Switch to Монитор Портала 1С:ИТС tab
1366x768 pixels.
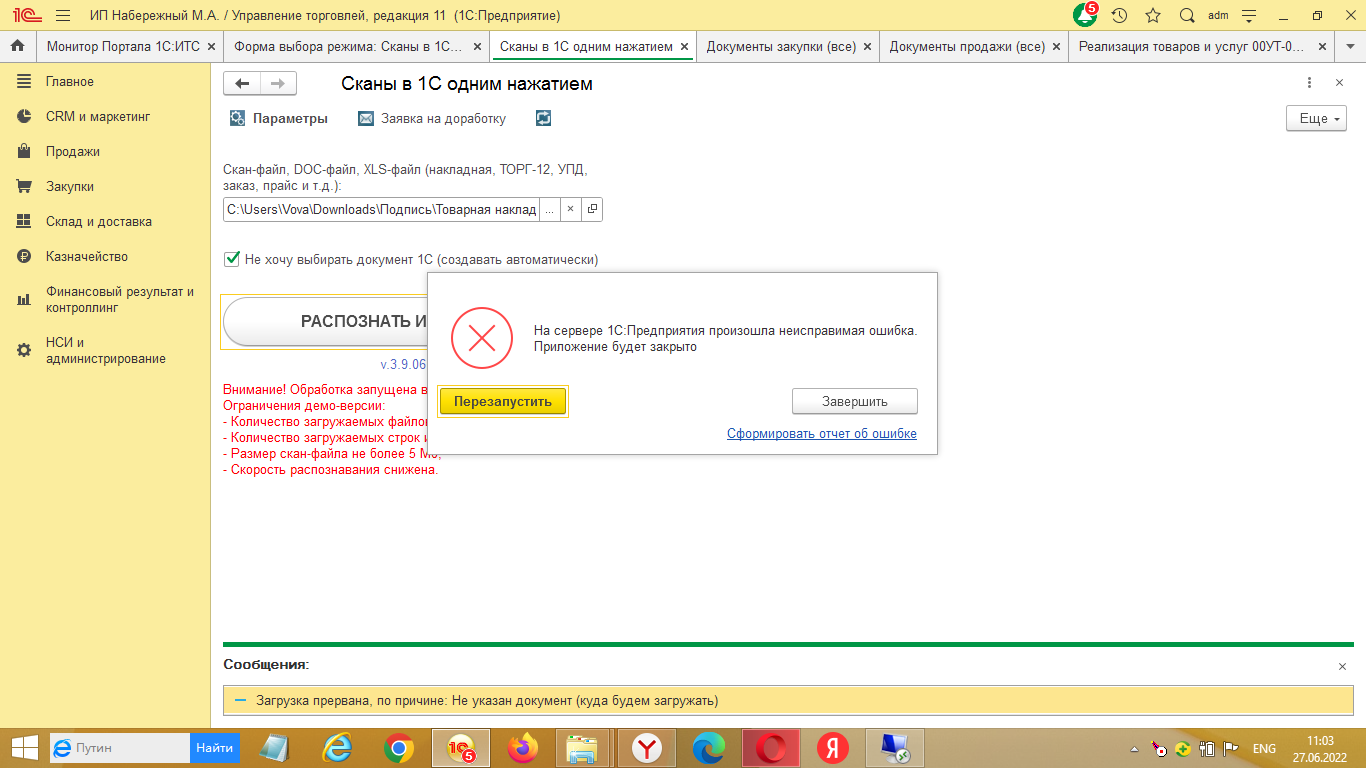coord(124,46)
